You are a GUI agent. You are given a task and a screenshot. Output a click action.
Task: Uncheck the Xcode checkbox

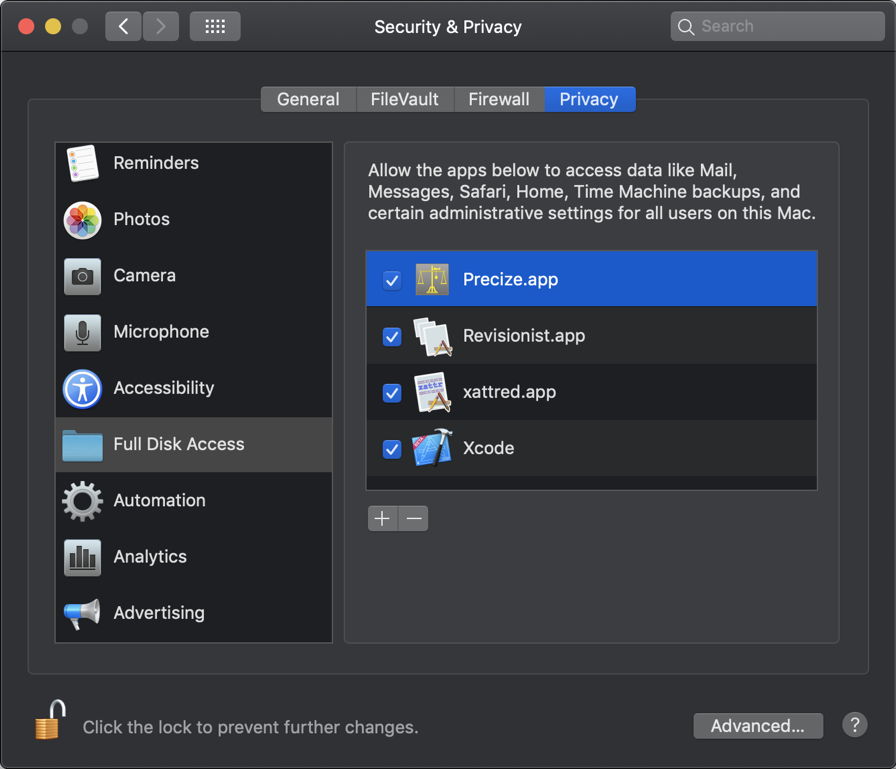tap(392, 449)
